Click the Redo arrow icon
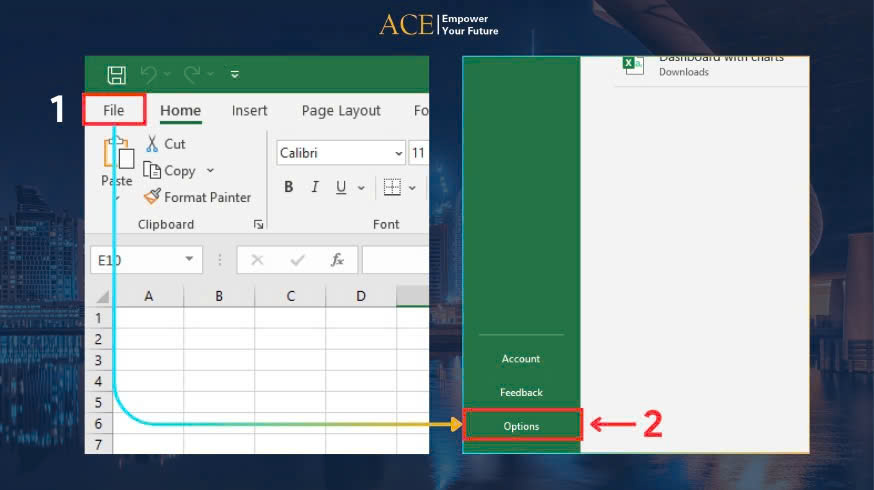The image size is (874, 490). point(192,75)
